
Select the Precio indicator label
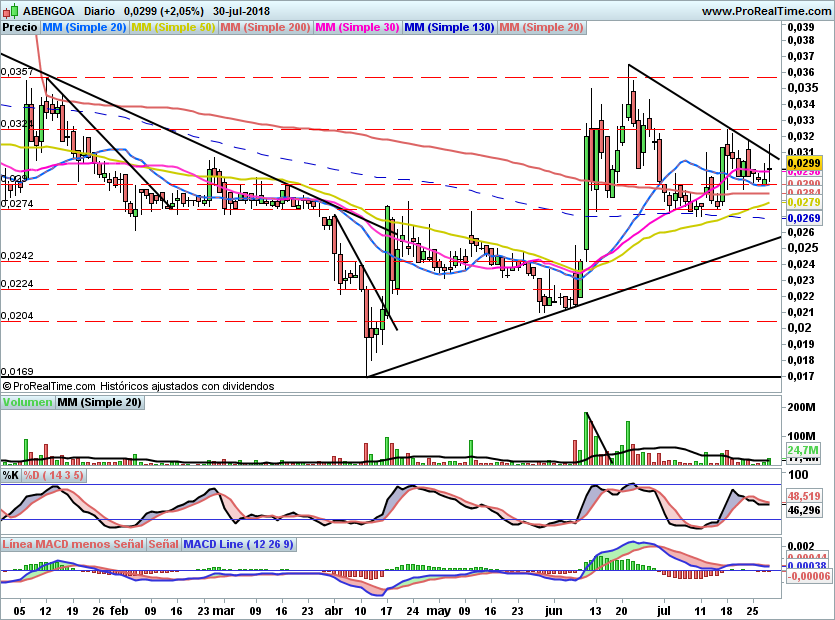pos(20,27)
